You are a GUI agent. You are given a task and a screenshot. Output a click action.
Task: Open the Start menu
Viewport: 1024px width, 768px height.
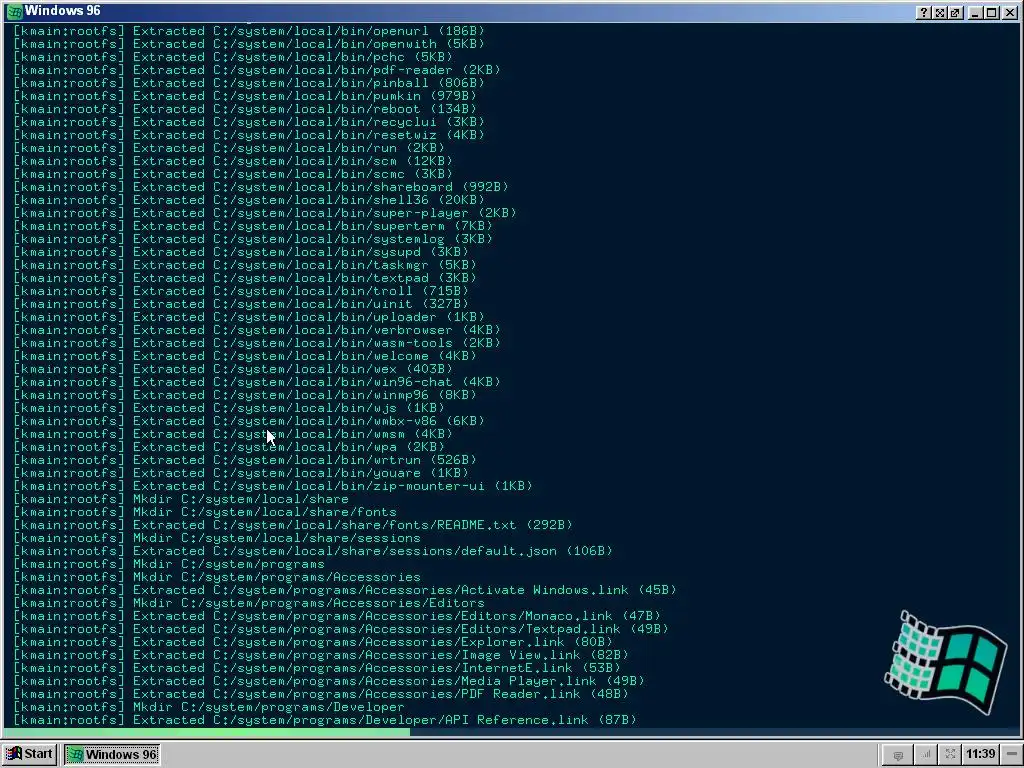click(x=29, y=754)
